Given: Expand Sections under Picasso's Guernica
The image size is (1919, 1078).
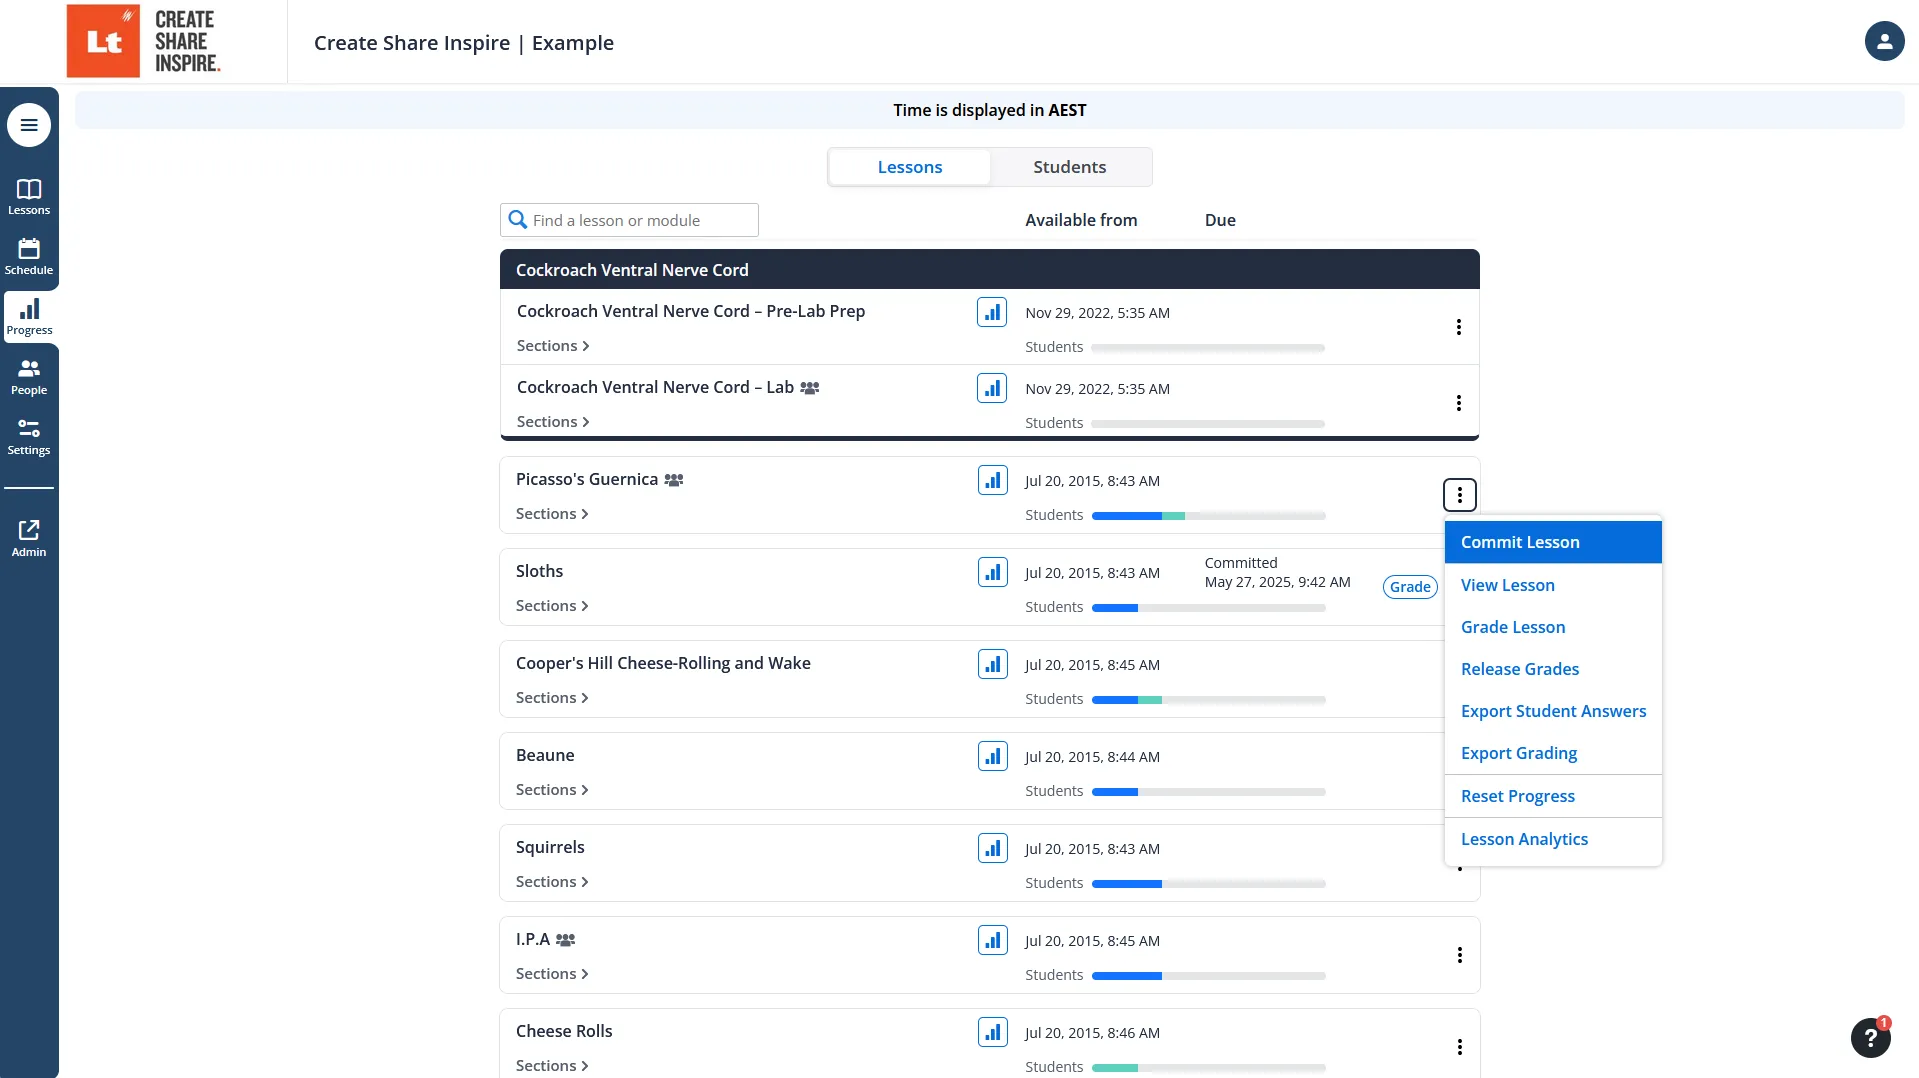Looking at the screenshot, I should 552,514.
